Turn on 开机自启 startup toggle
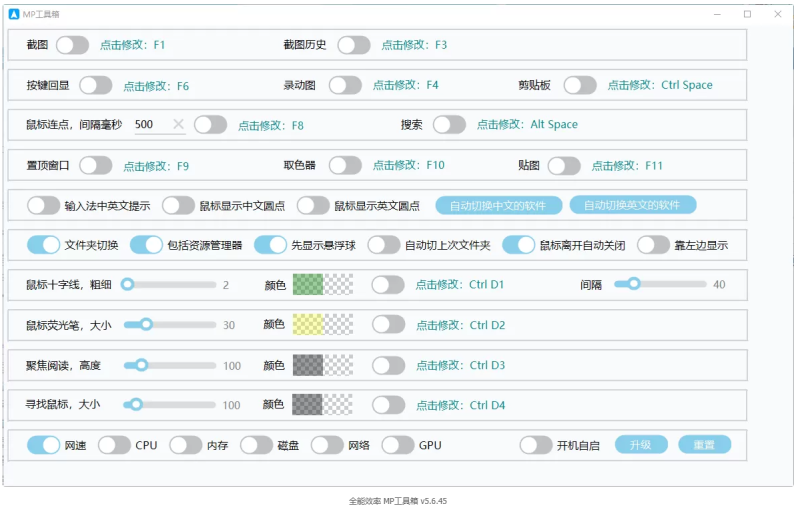The height and width of the screenshot is (506, 800). [536, 445]
